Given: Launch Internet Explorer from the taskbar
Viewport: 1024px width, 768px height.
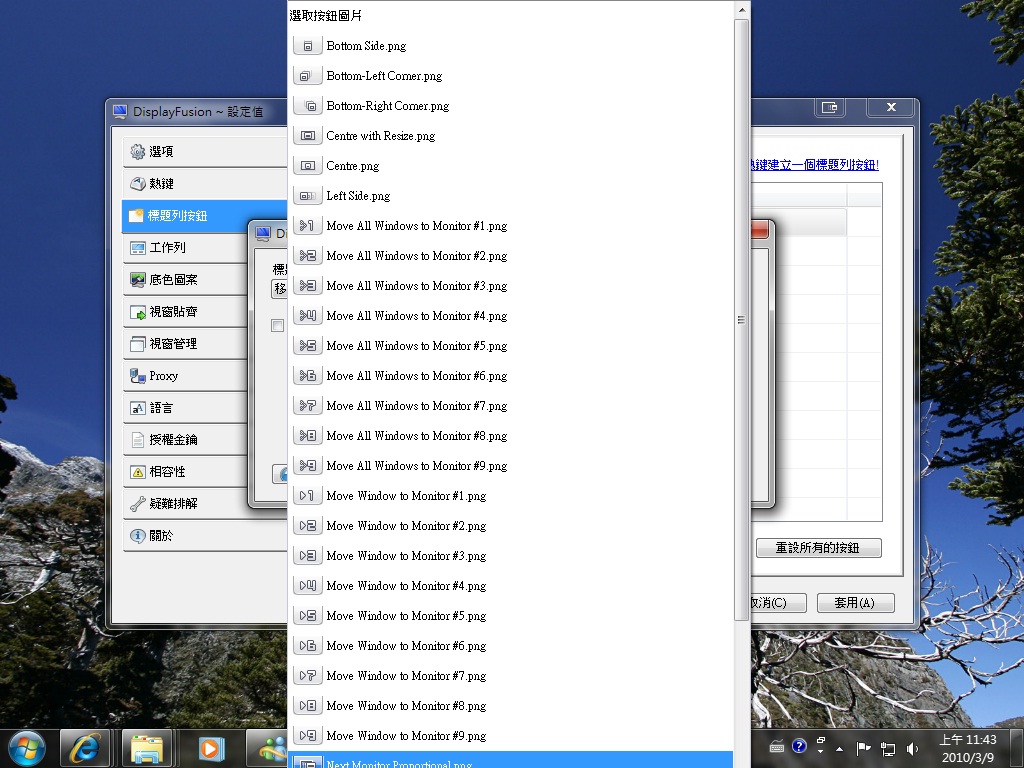Looking at the screenshot, I should pyautogui.click(x=85, y=747).
